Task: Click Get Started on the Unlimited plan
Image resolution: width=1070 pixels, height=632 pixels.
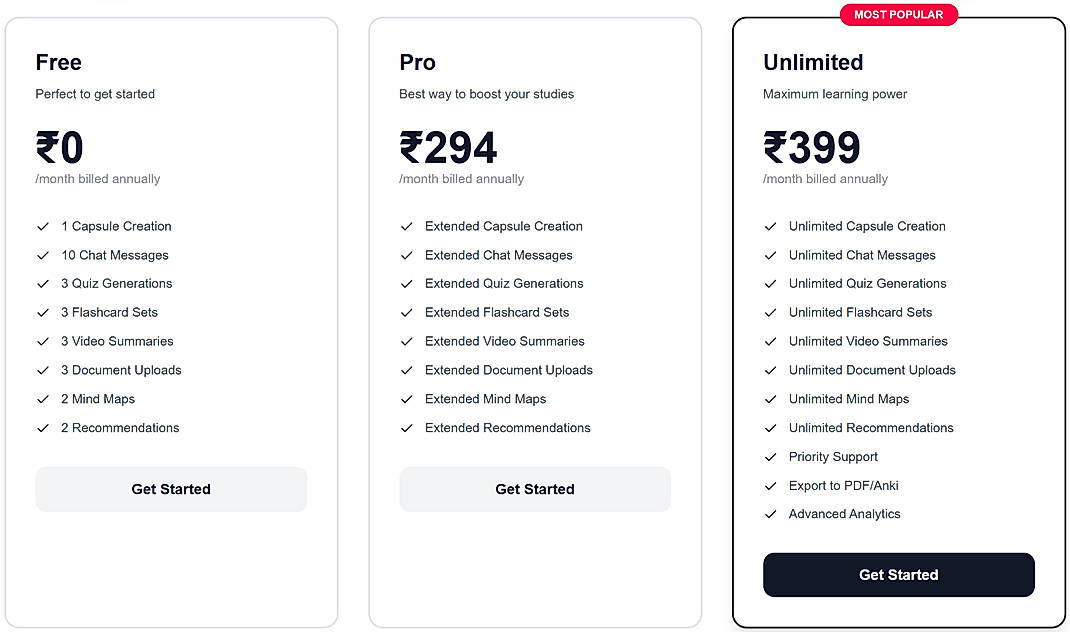Action: (x=898, y=575)
